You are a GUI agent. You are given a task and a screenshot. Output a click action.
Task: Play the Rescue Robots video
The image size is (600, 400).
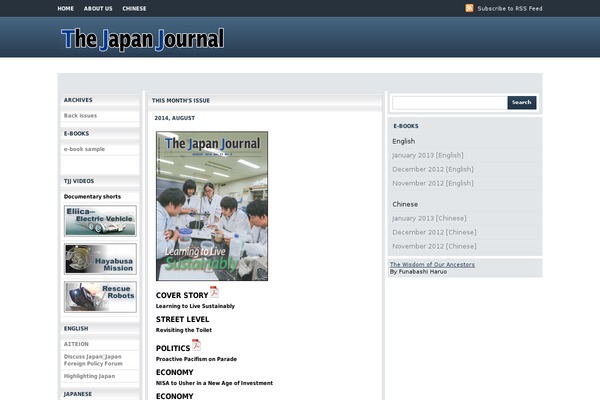(100, 297)
